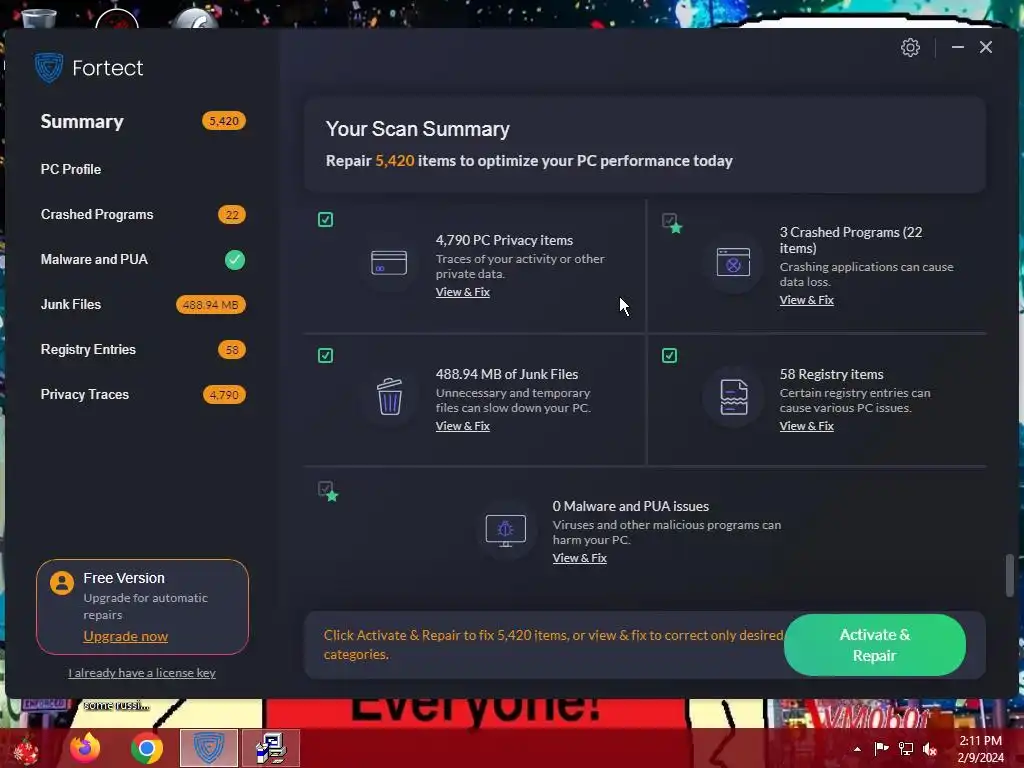Toggle the Crashed Programs premium checkbox
The width and height of the screenshot is (1024, 768).
(671, 222)
